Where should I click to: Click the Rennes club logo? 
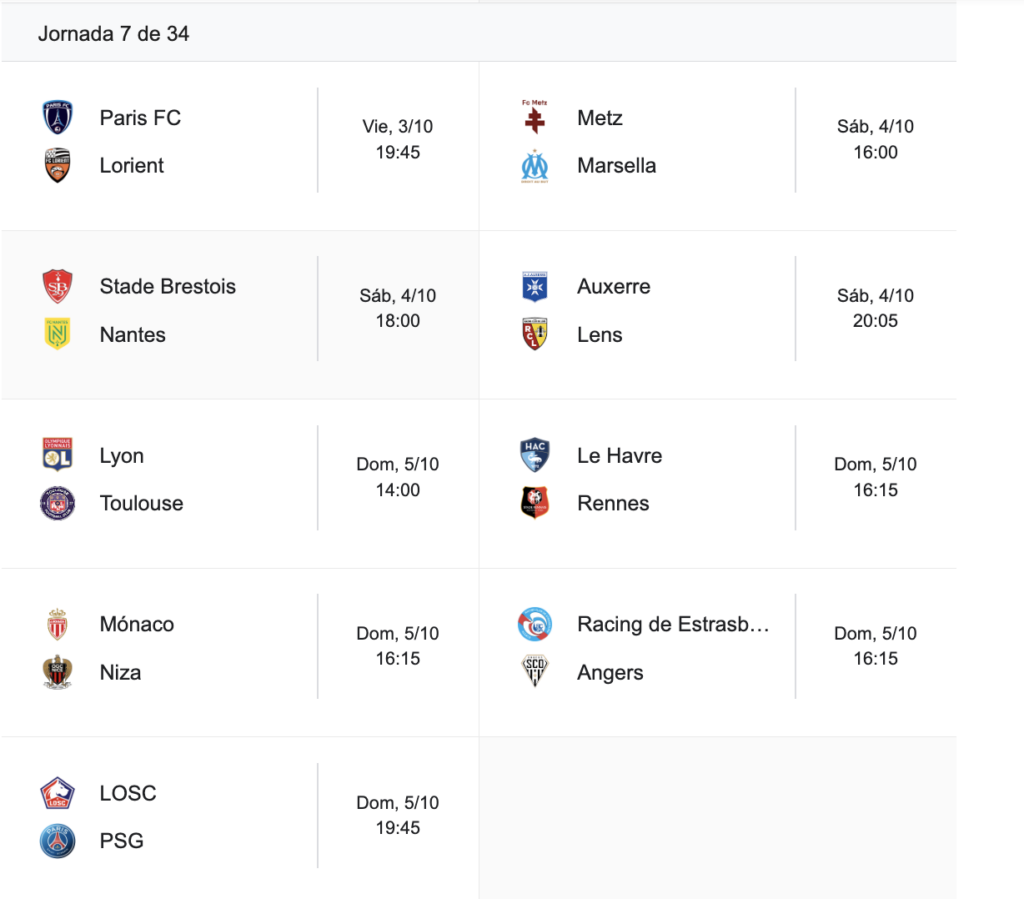click(534, 503)
